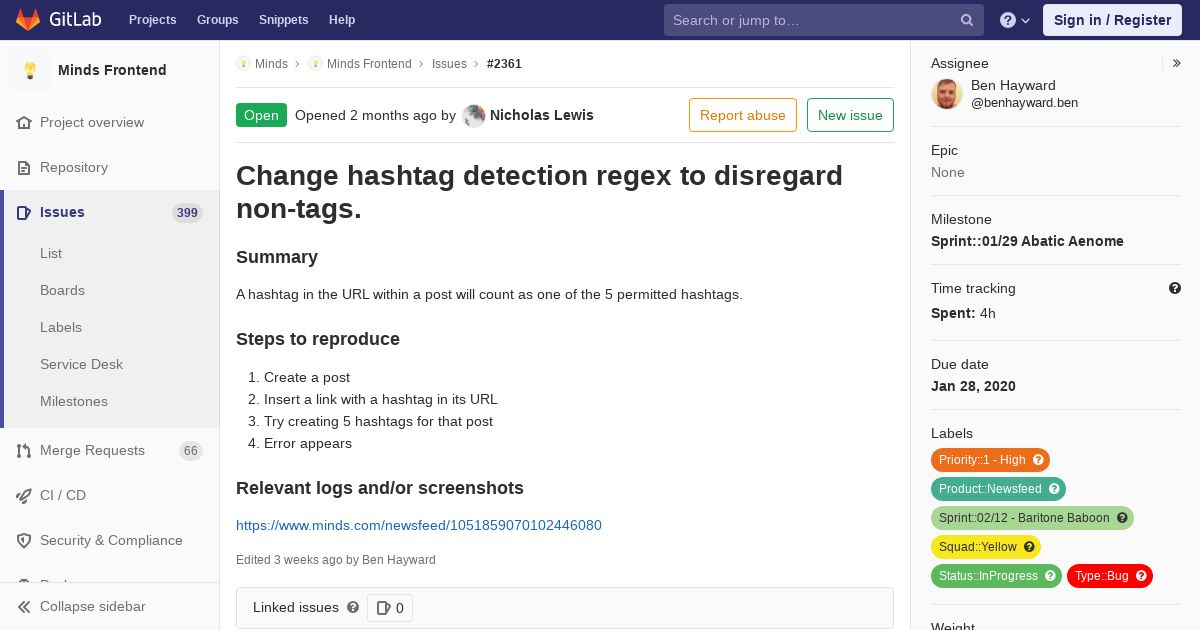The image size is (1200, 630).
Task: Click the Report abuse button
Action: [743, 115]
